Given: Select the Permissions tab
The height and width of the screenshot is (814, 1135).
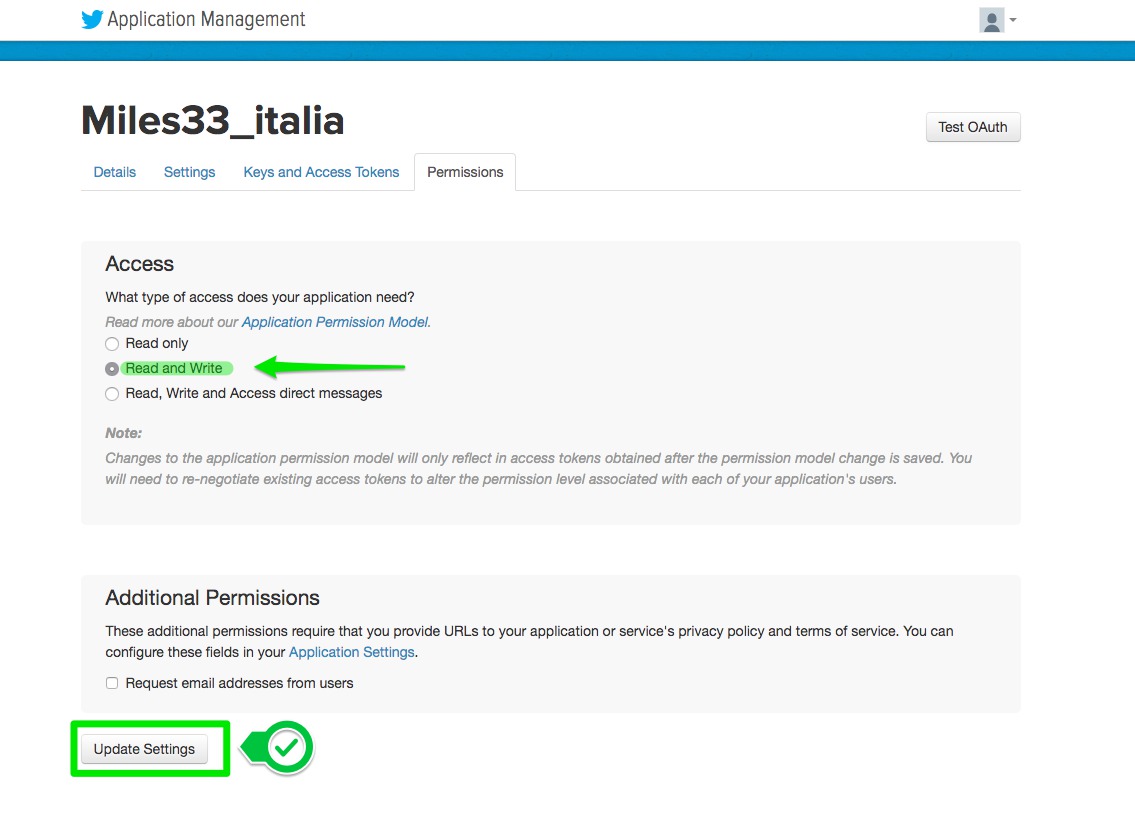Looking at the screenshot, I should click(x=465, y=172).
